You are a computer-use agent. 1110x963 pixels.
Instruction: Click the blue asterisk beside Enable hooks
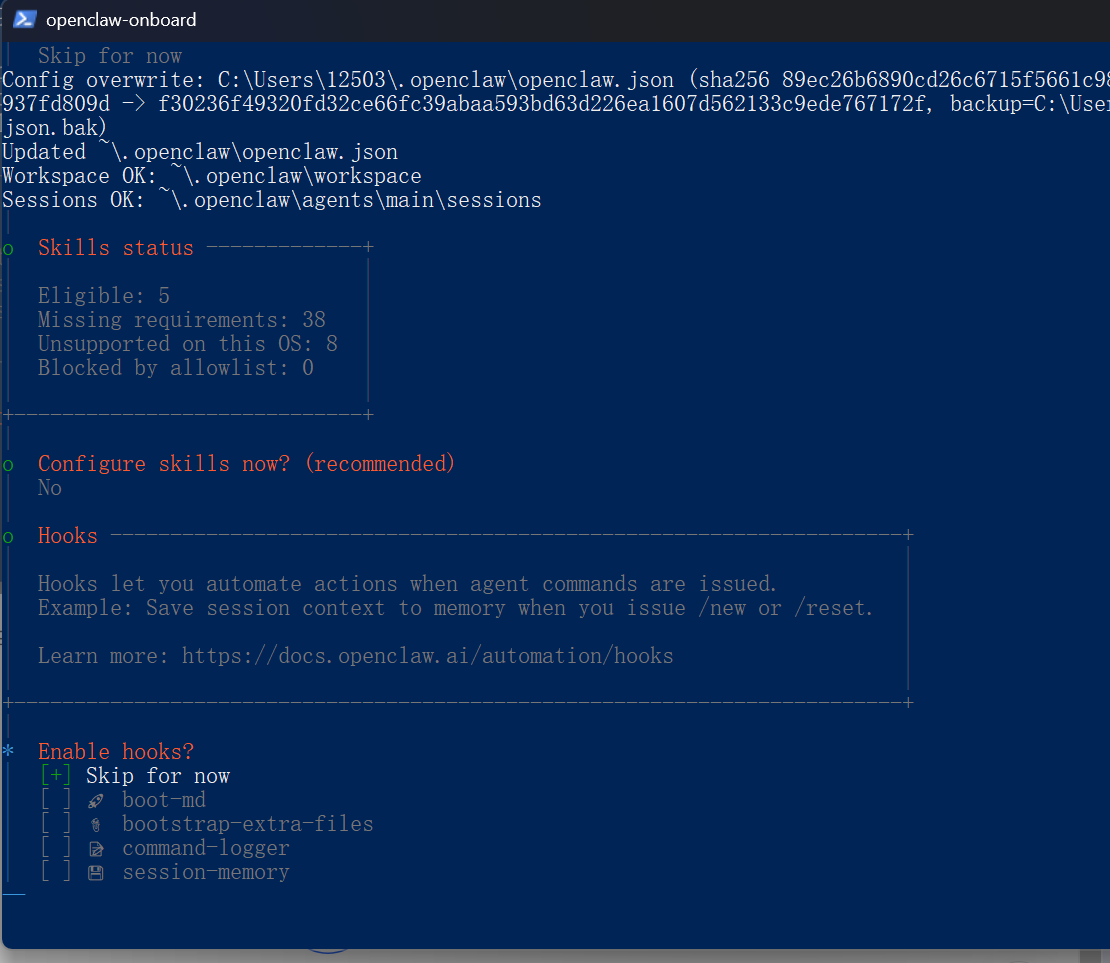click(8, 752)
